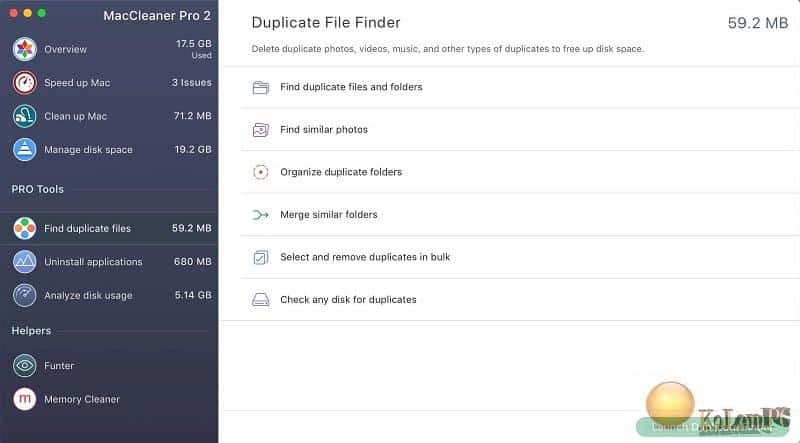The width and height of the screenshot is (800, 443).
Task: Click the '19.2 GB' disk space value
Action: [193, 150]
